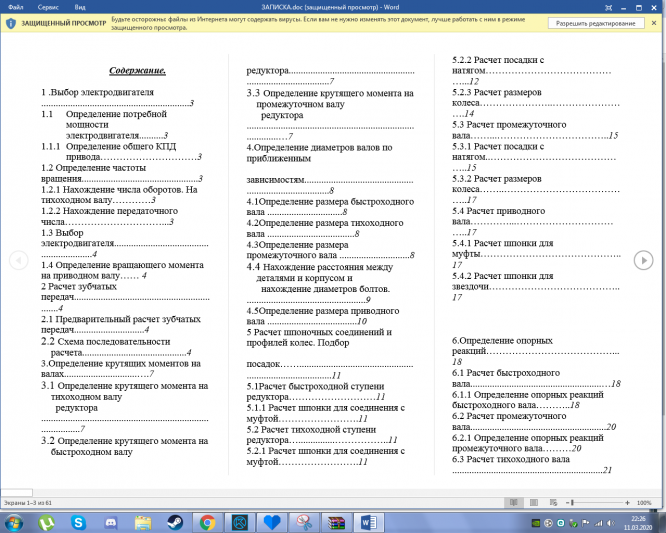The width and height of the screenshot is (666, 533).
Task: Click entry 6.Определение опорных
Action: click(x=502, y=341)
